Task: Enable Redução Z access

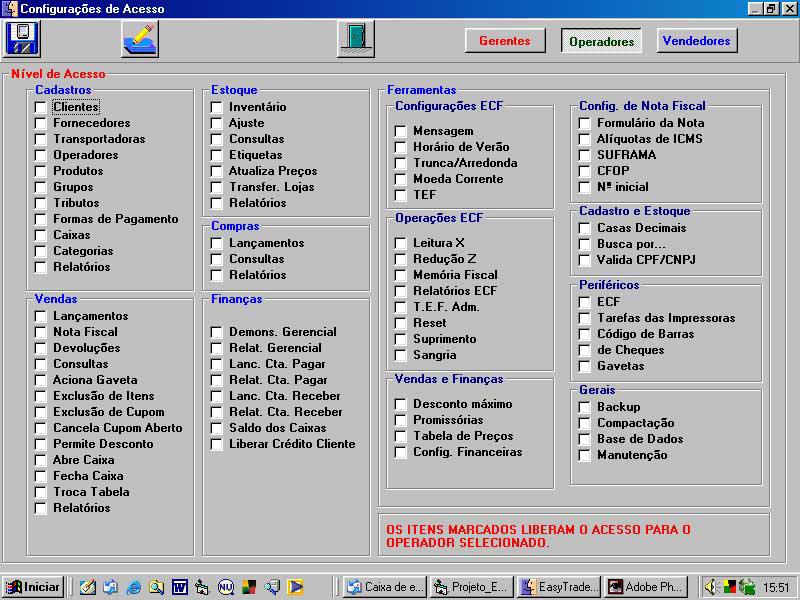Action: tap(401, 259)
